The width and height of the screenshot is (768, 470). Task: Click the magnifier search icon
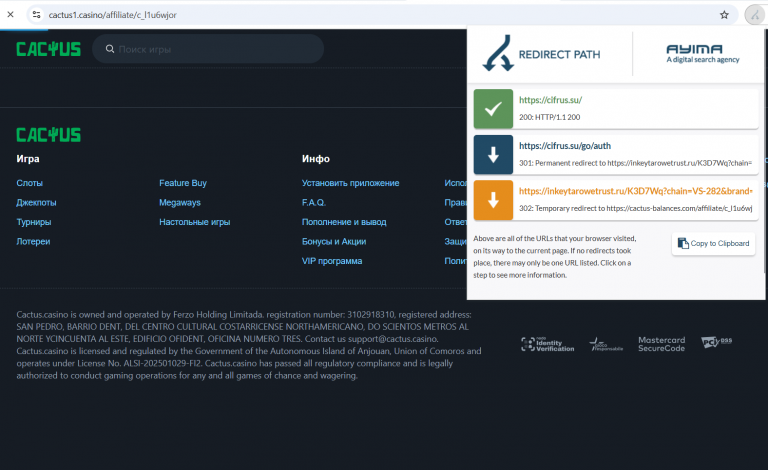pos(110,49)
